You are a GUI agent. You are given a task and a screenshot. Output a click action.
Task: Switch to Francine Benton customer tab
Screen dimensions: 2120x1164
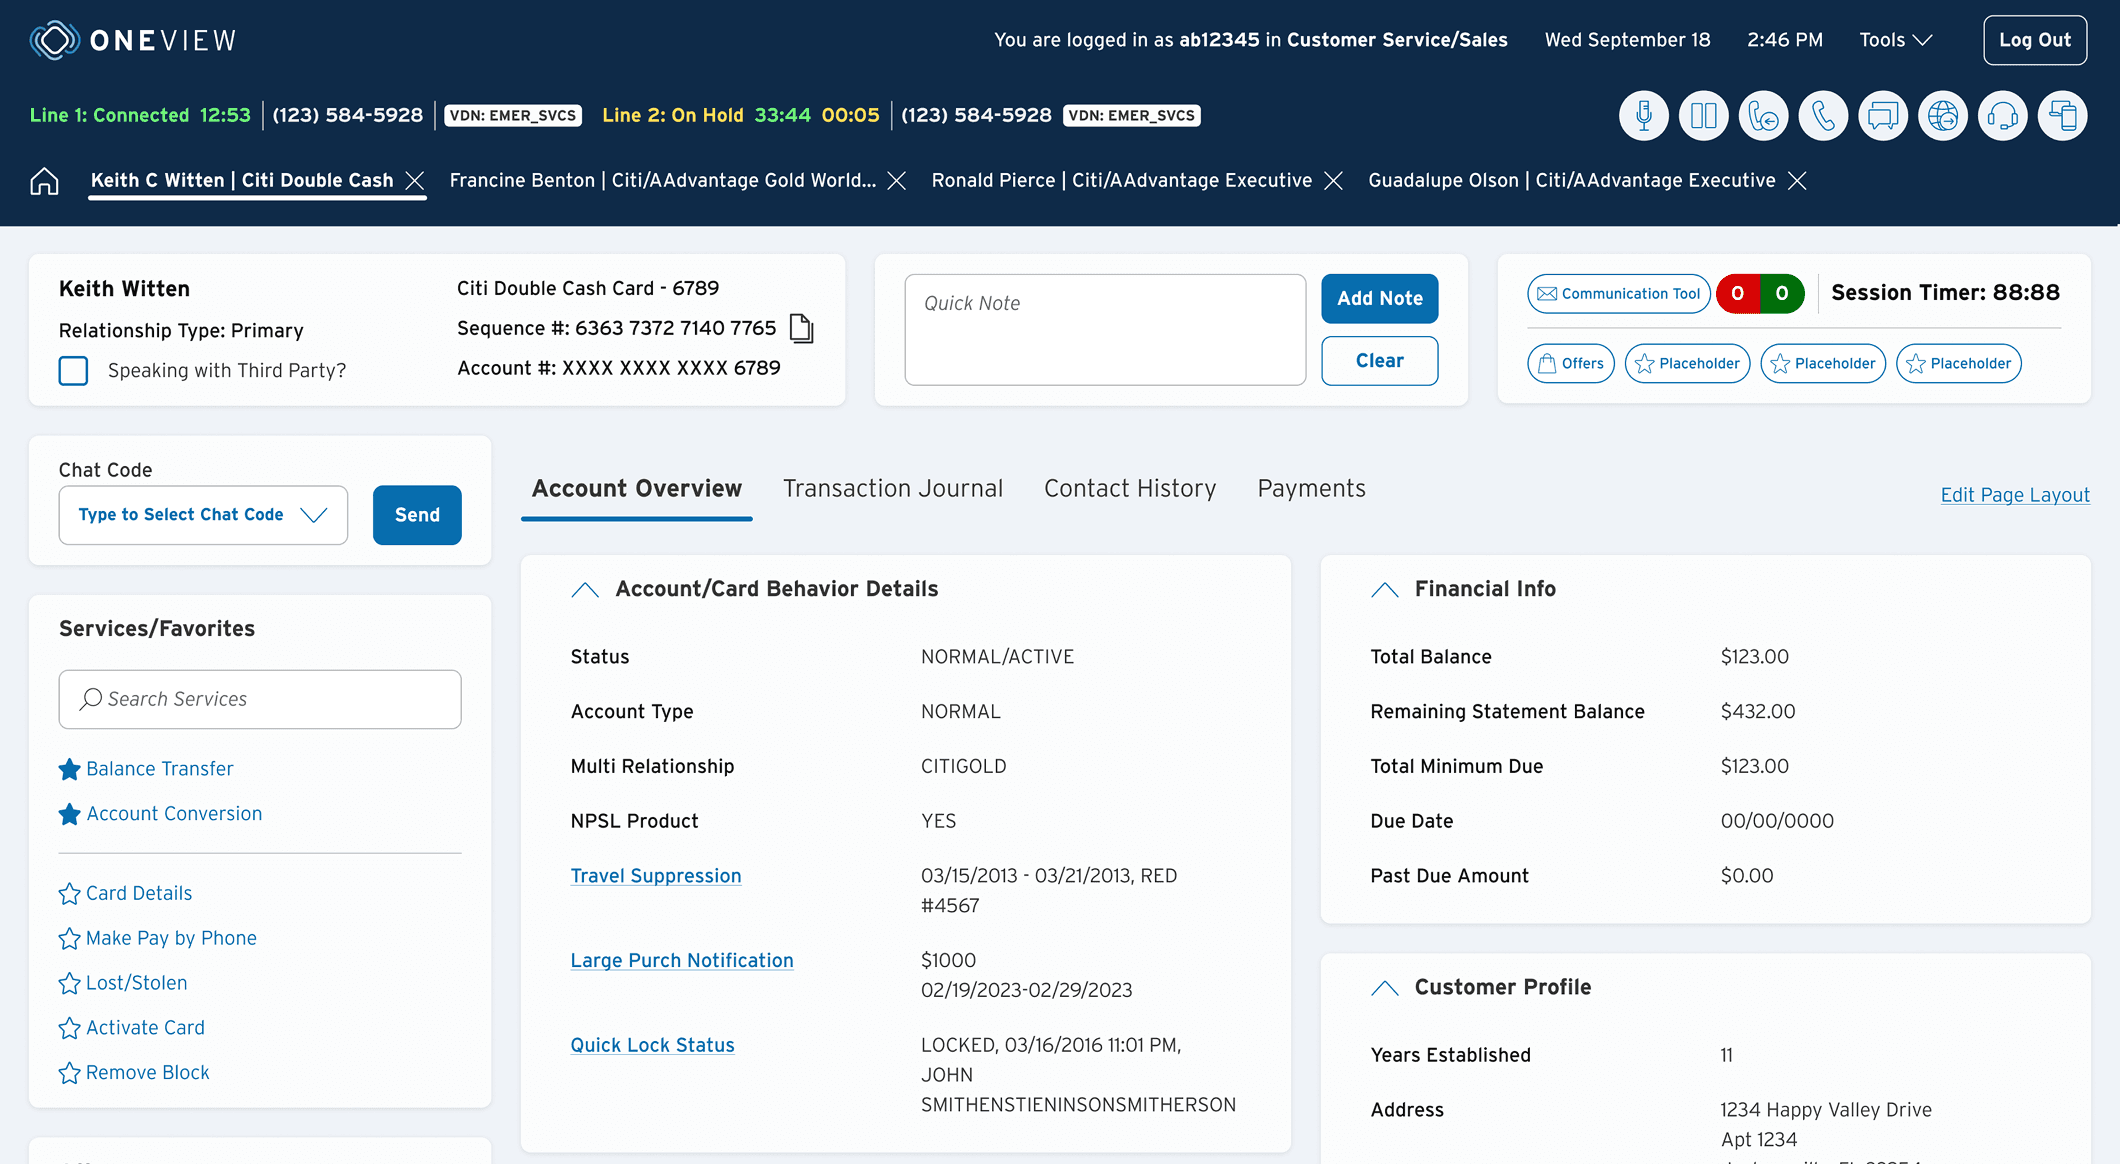662,181
